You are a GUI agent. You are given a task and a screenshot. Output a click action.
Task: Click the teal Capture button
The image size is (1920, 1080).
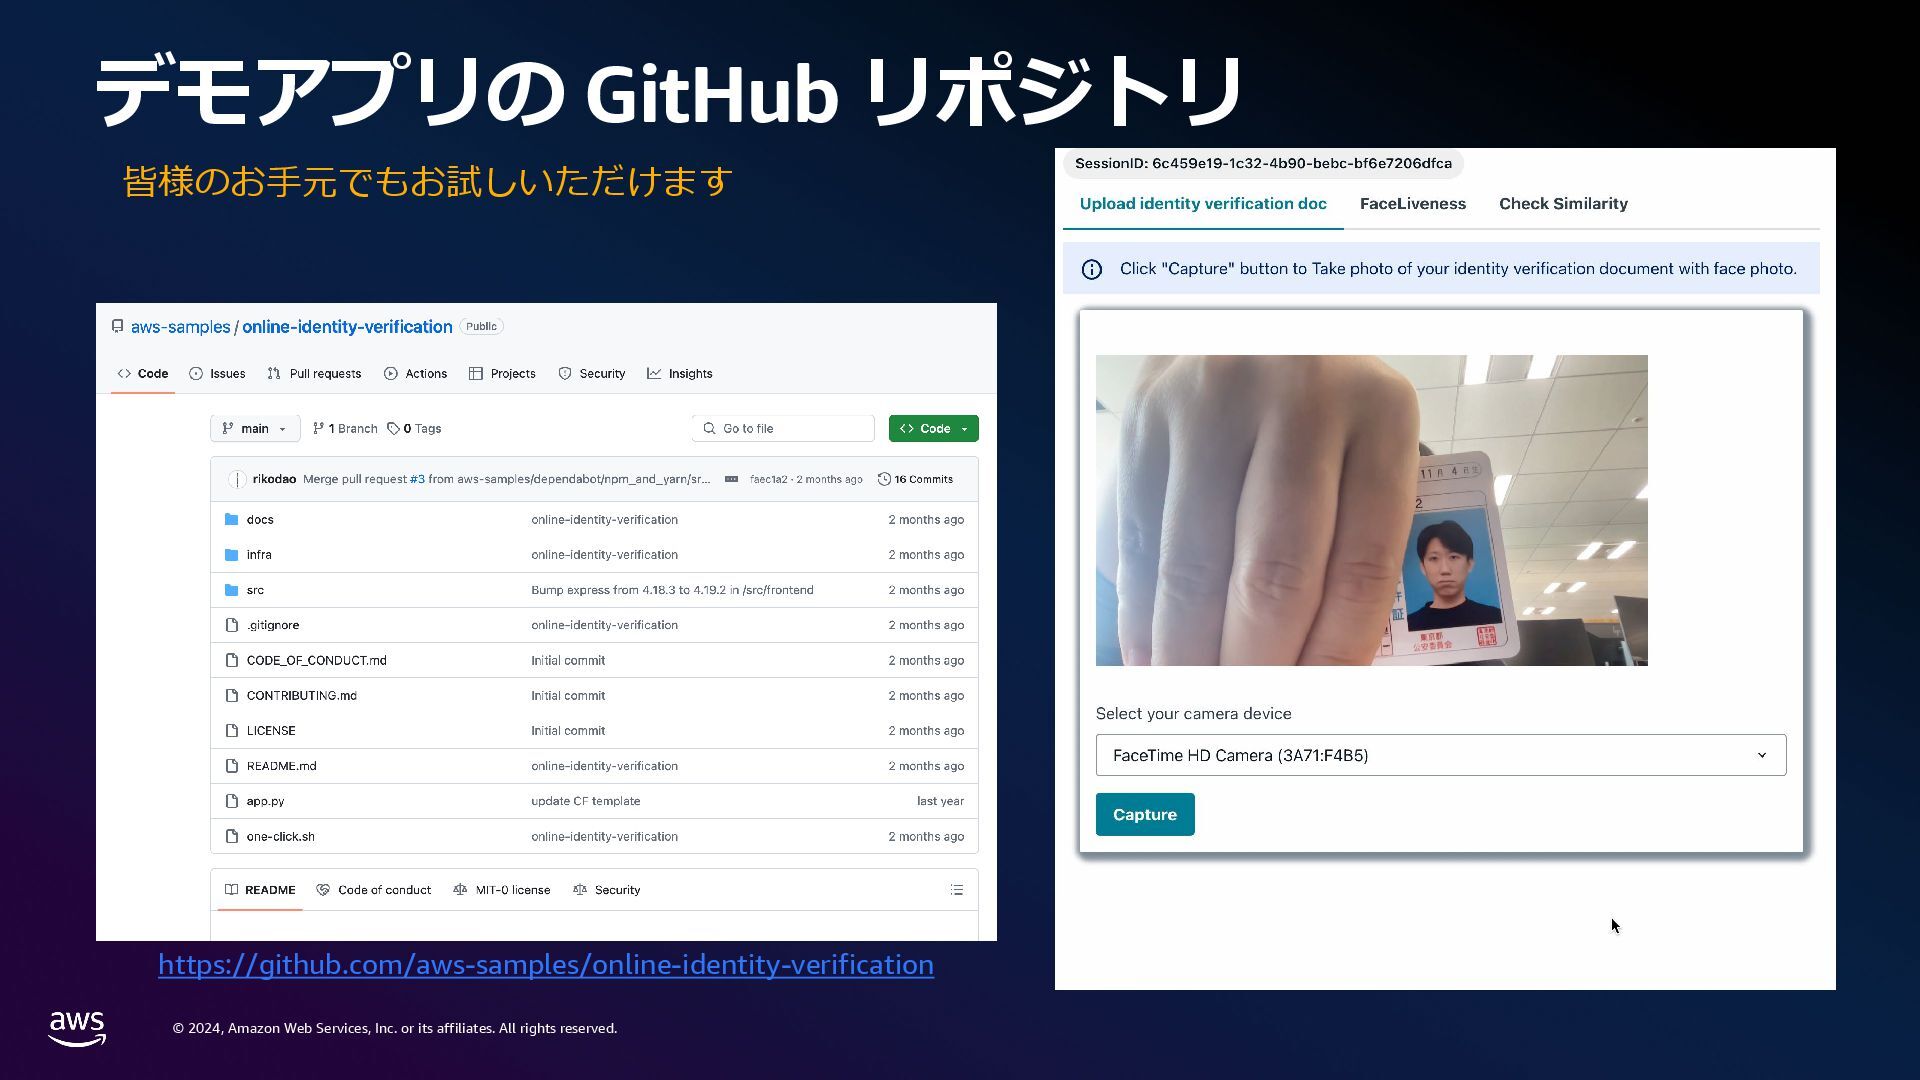(1145, 815)
